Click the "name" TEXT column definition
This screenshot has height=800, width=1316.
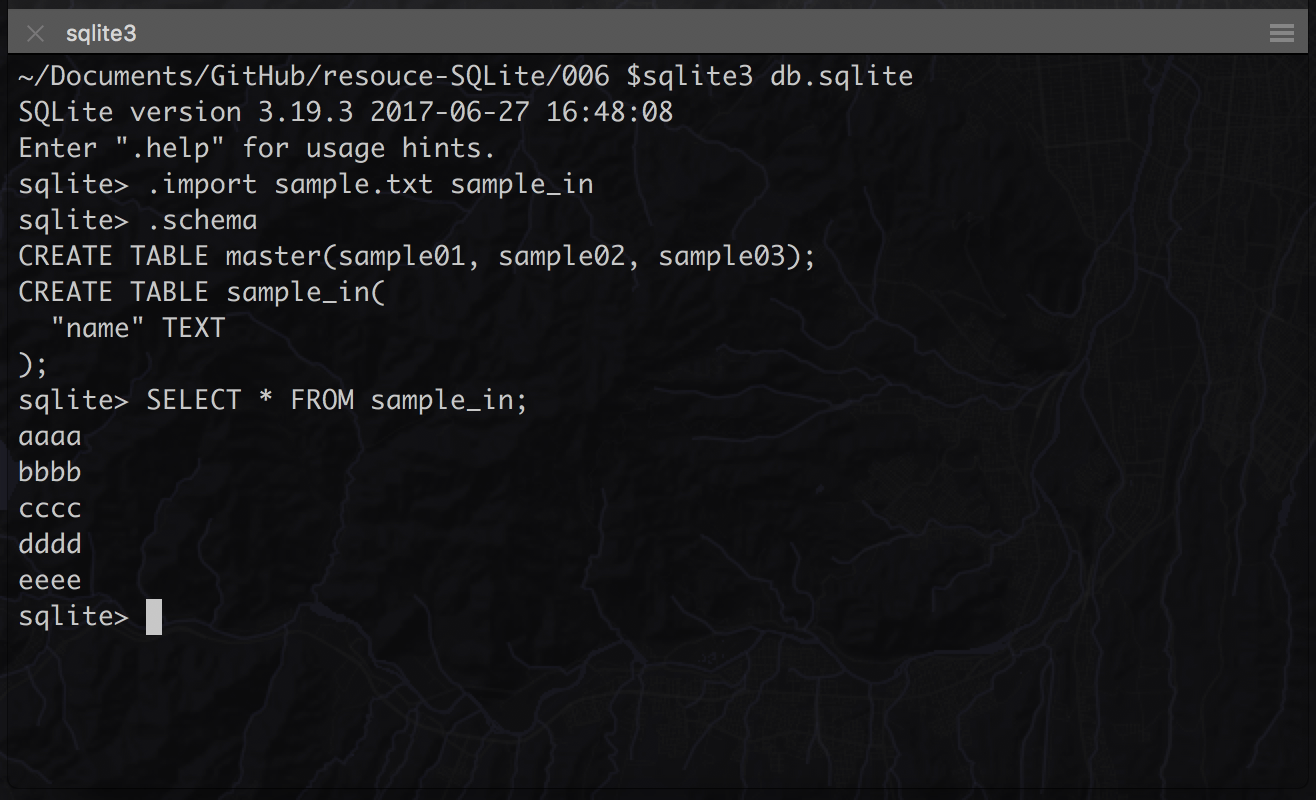click(x=138, y=328)
